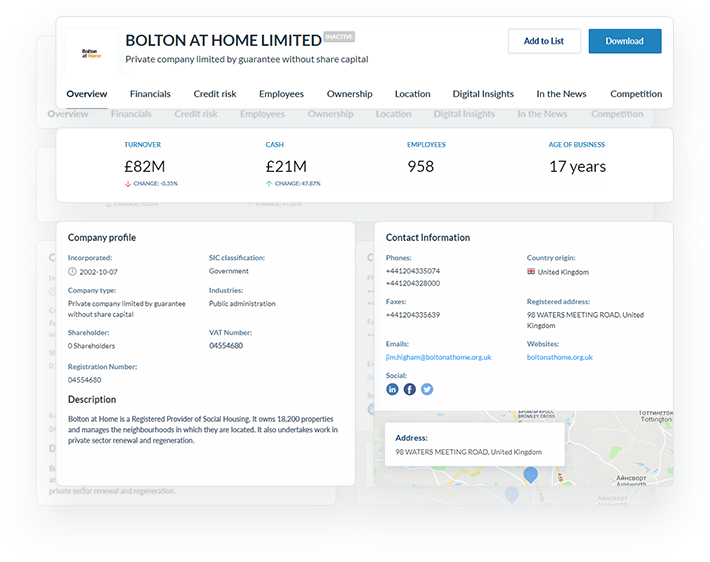Click the cash CHANGE: 47.87% text
Image resolution: width=710 pixels, height=562 pixels.
tap(297, 183)
